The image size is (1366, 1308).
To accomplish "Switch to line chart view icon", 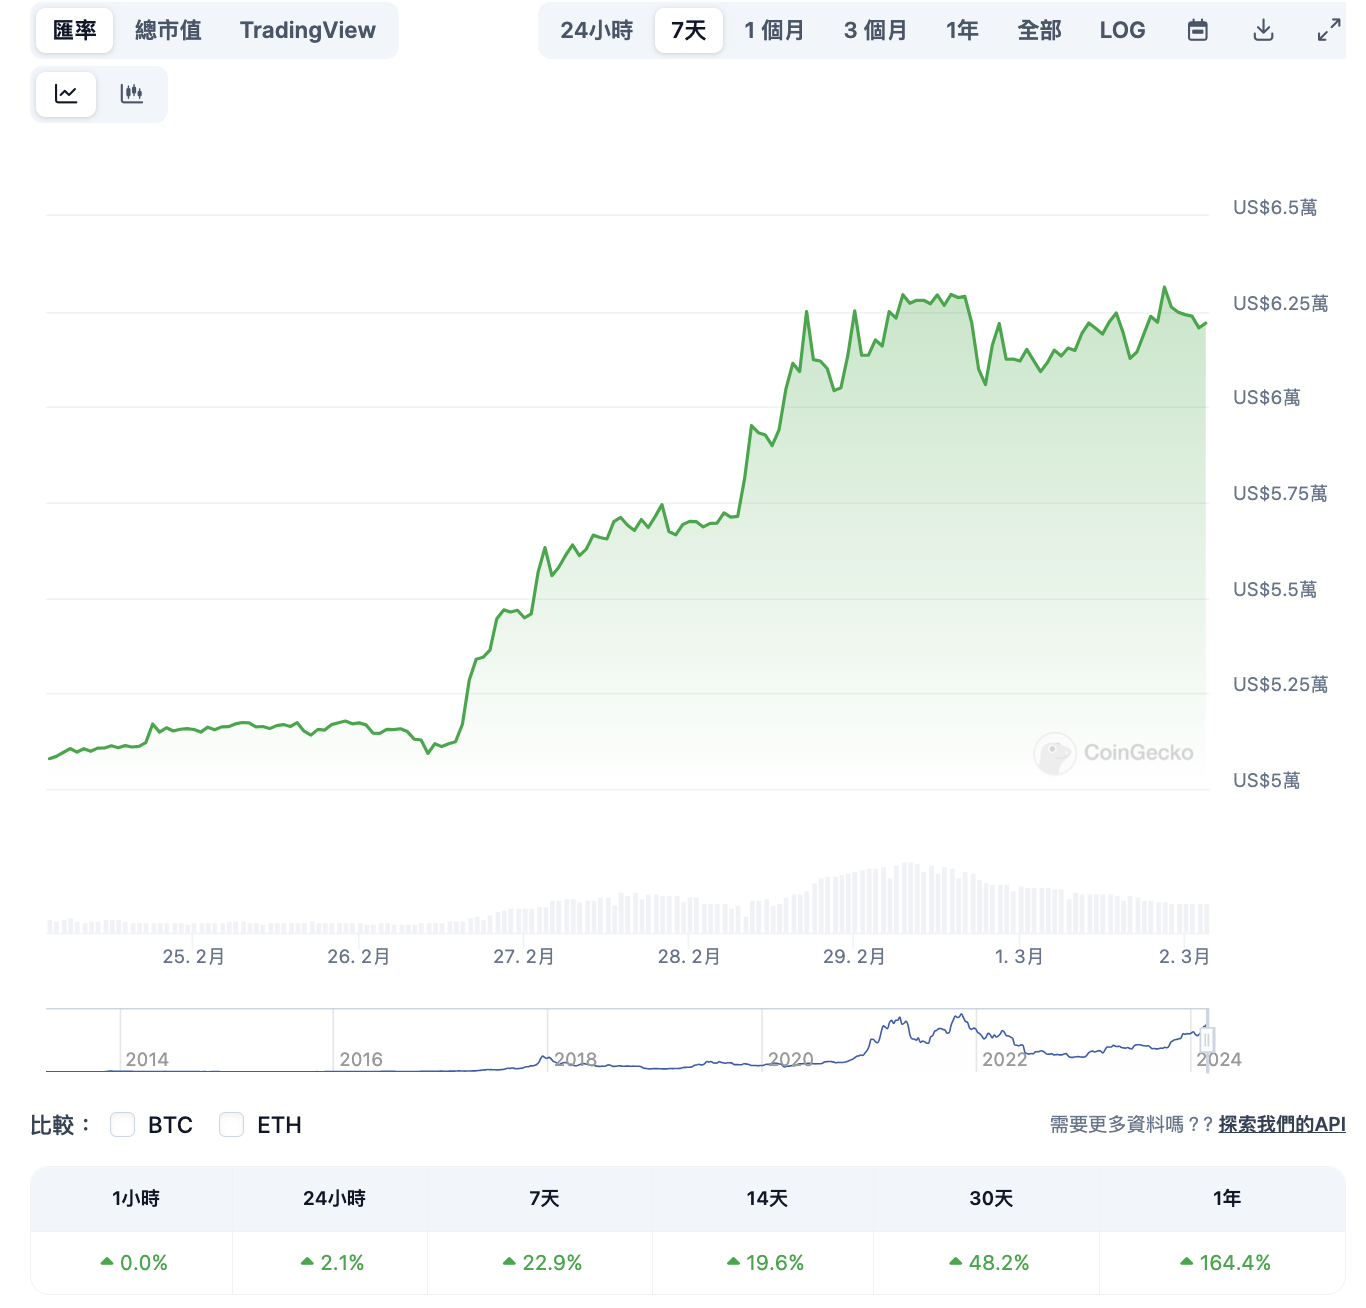I will tap(66, 94).
